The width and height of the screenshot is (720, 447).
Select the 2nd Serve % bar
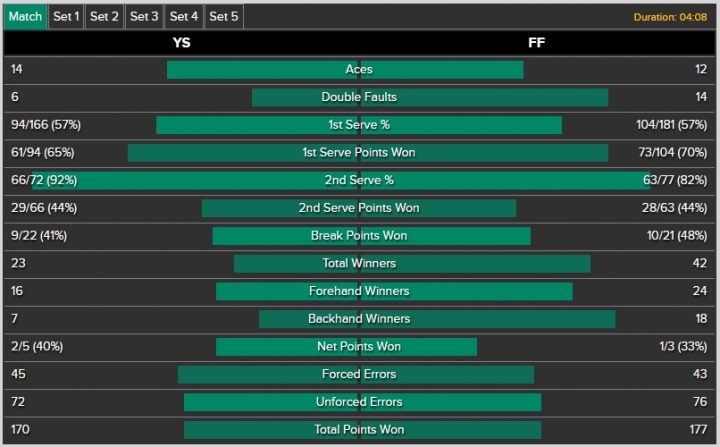341,181
